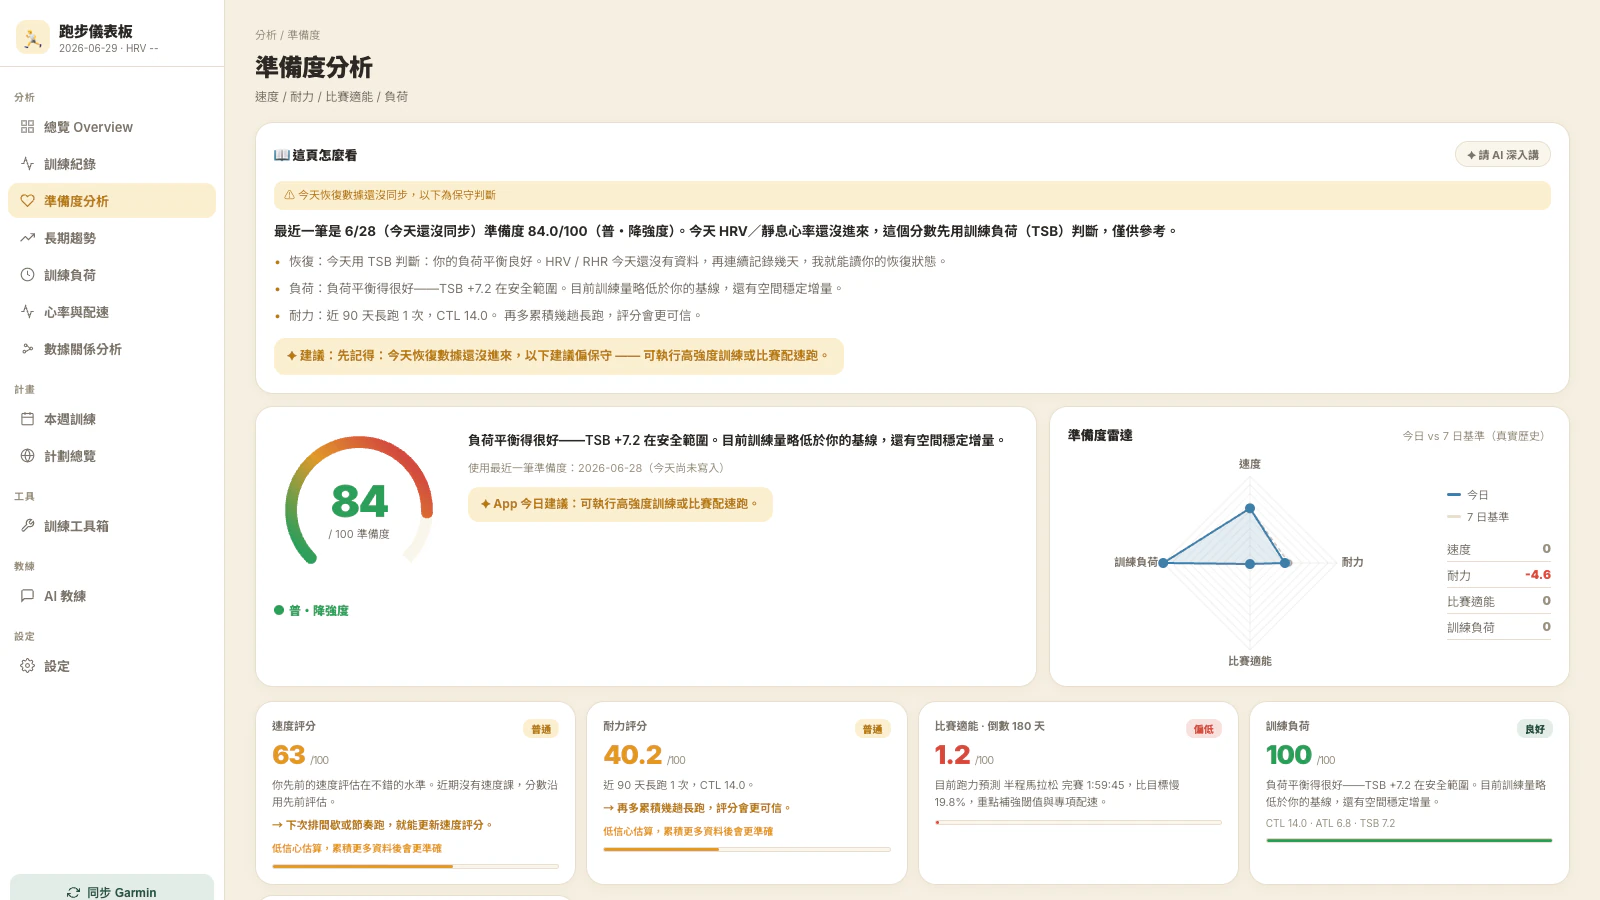
Task: Click the 100 training load score value
Action: click(1289, 755)
